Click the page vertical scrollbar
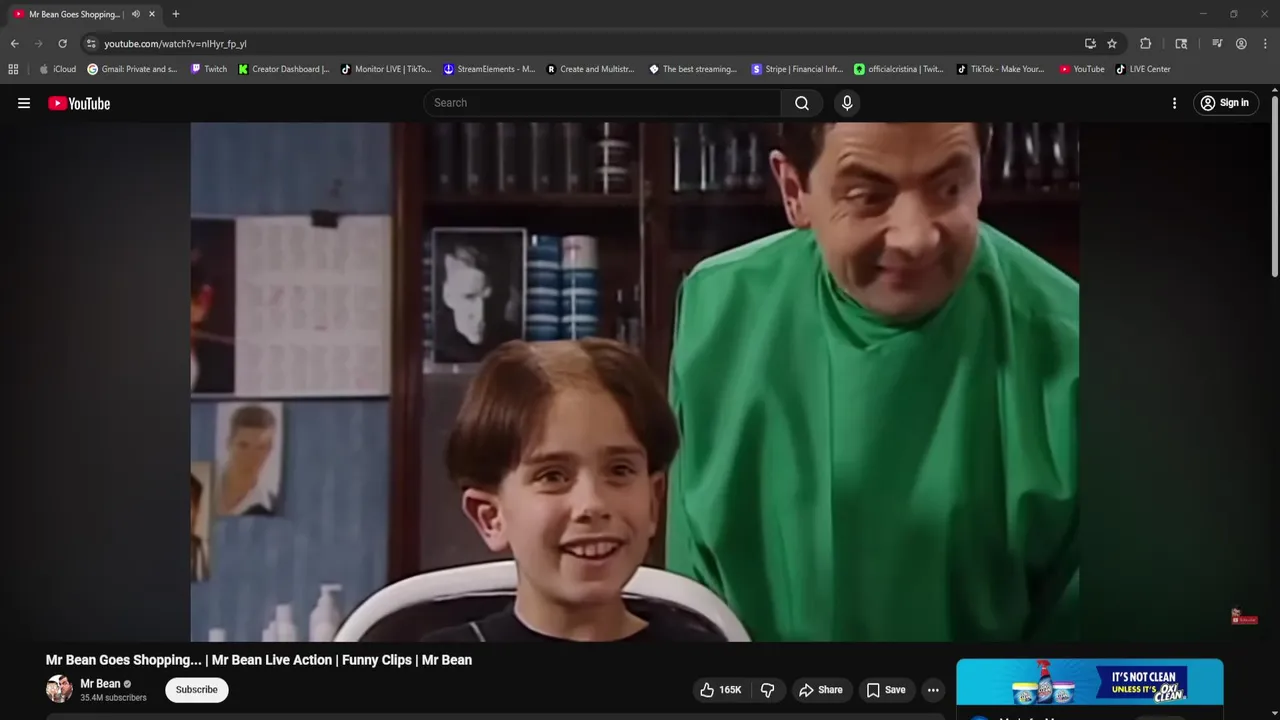The height and width of the screenshot is (720, 1280). [x=1274, y=186]
